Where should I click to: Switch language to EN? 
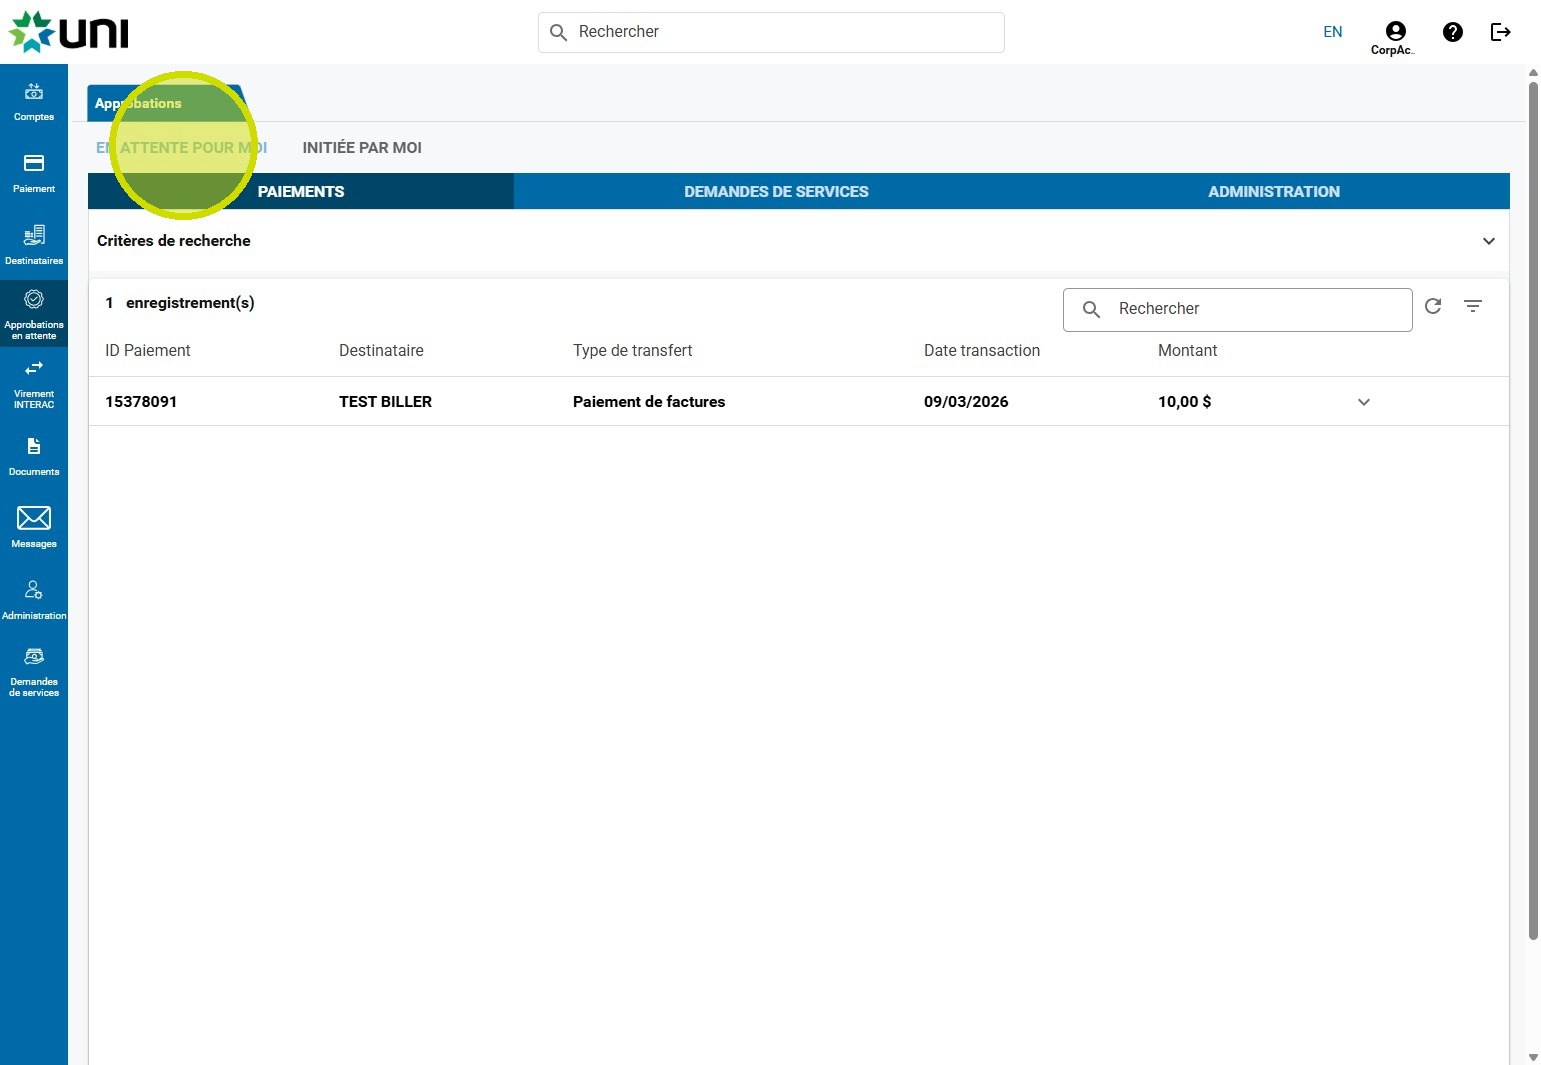point(1333,32)
